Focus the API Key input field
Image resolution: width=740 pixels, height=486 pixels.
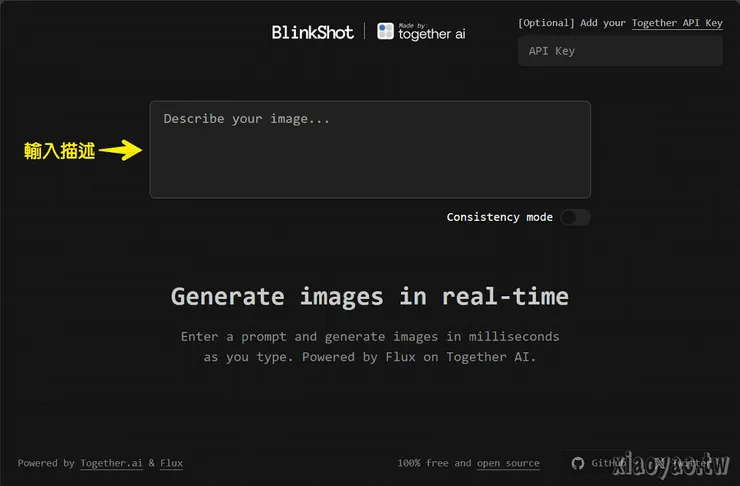pos(620,51)
